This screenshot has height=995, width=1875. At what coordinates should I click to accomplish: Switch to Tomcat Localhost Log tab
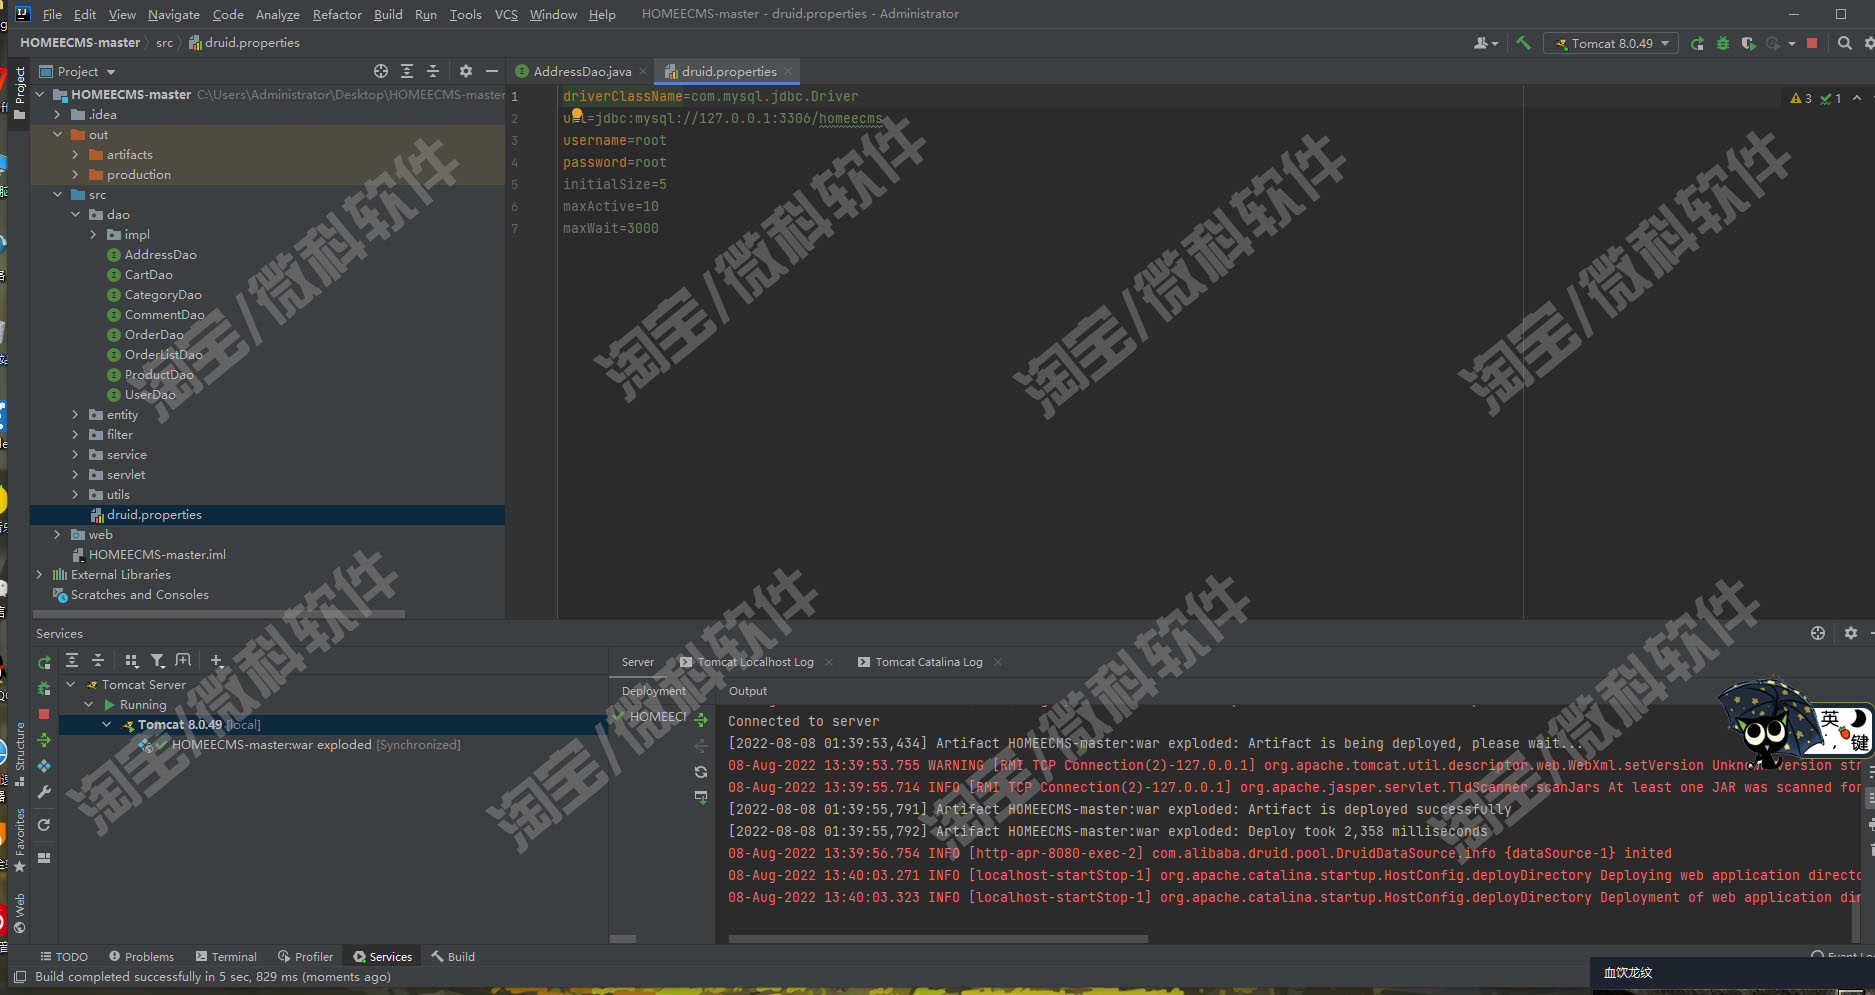coord(755,662)
